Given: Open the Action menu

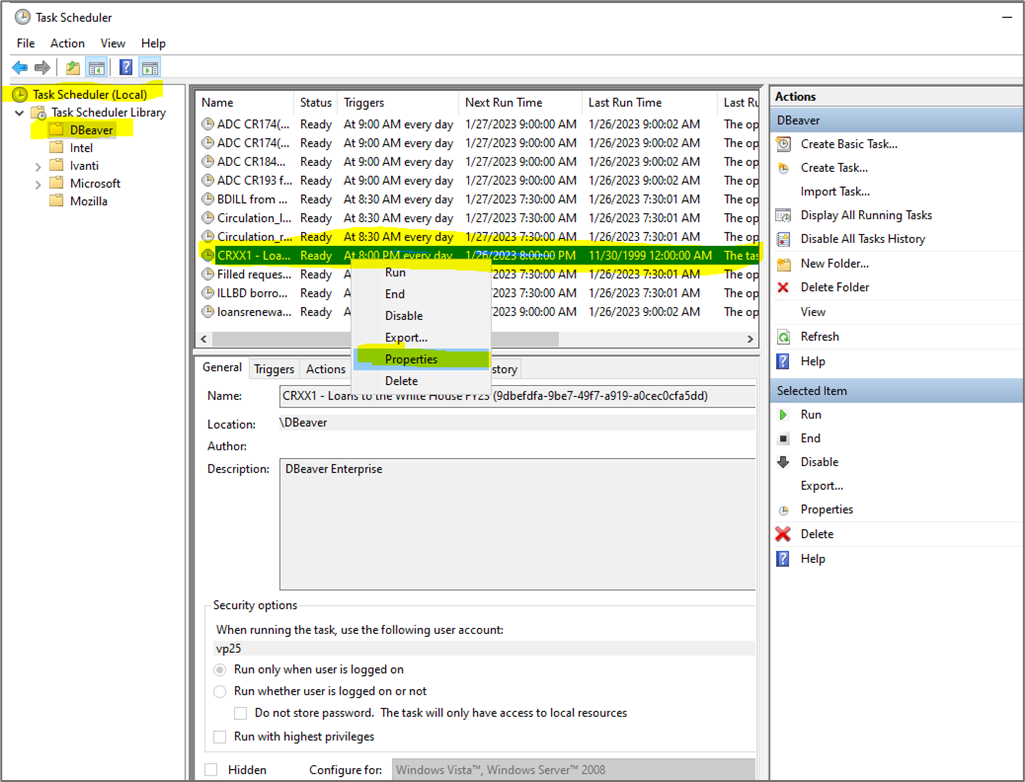Looking at the screenshot, I should pyautogui.click(x=67, y=43).
